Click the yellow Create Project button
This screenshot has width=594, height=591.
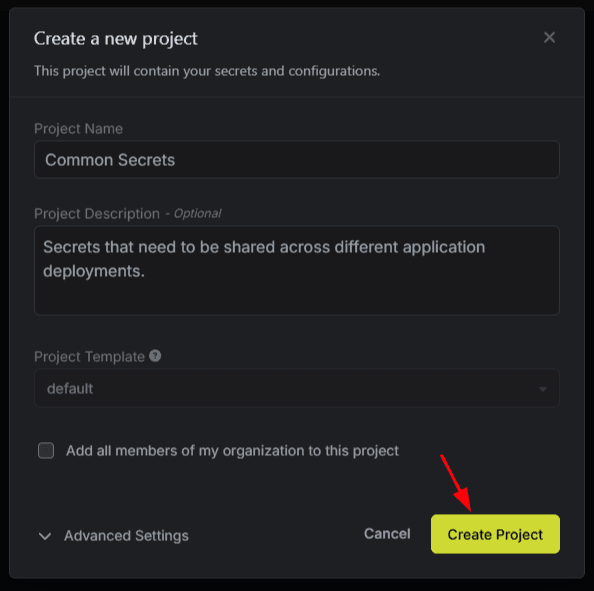[495, 534]
